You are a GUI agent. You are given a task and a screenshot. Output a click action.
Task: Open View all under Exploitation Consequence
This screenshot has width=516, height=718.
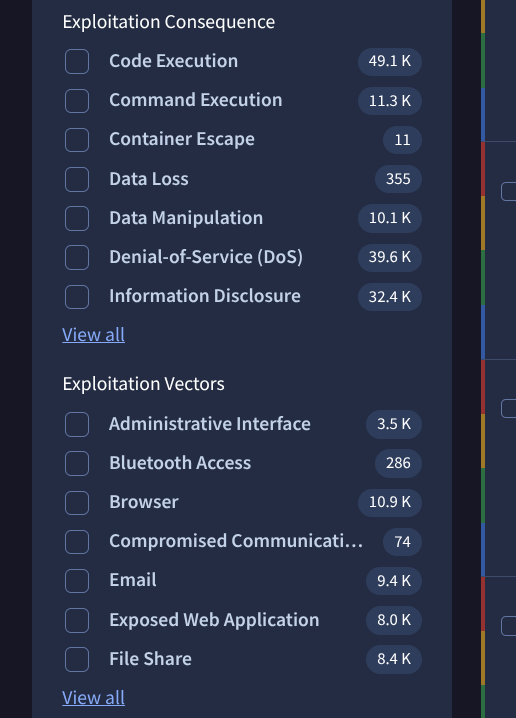click(x=93, y=335)
